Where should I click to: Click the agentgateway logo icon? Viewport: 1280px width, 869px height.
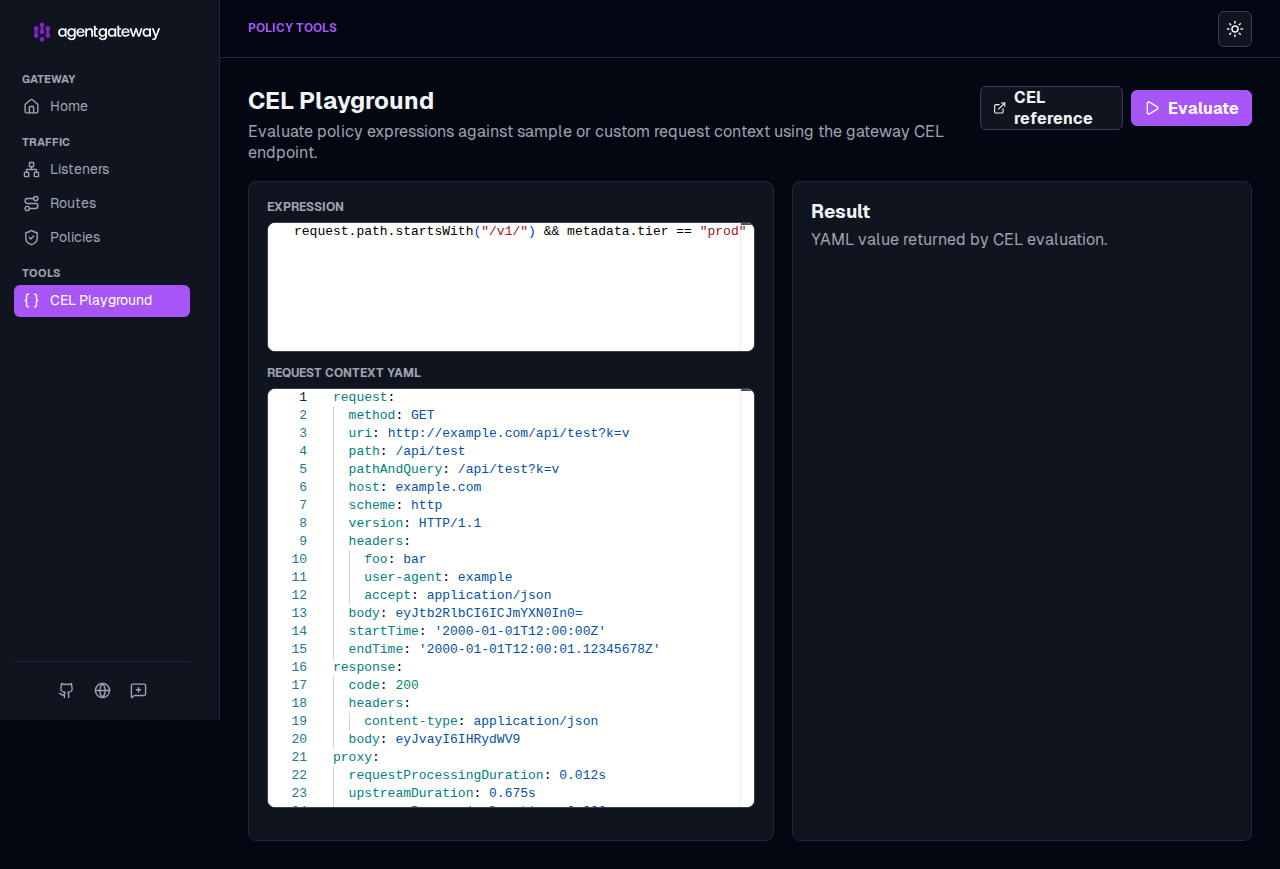(x=42, y=32)
